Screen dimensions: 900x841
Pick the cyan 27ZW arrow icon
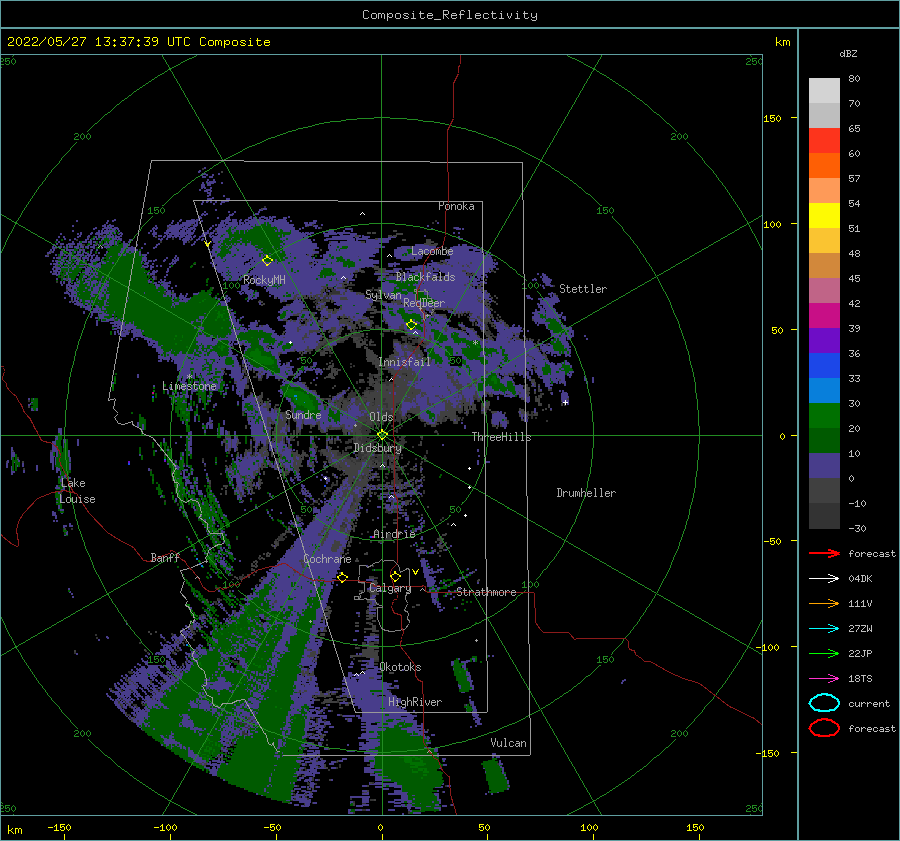[x=824, y=629]
